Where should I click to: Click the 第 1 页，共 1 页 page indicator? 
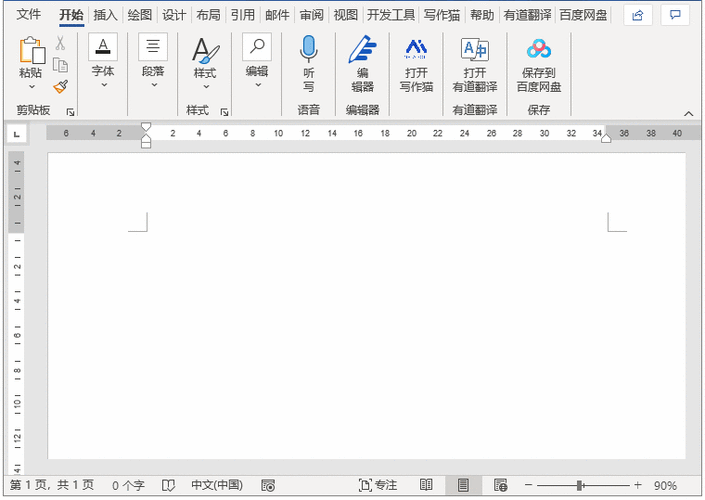52,485
